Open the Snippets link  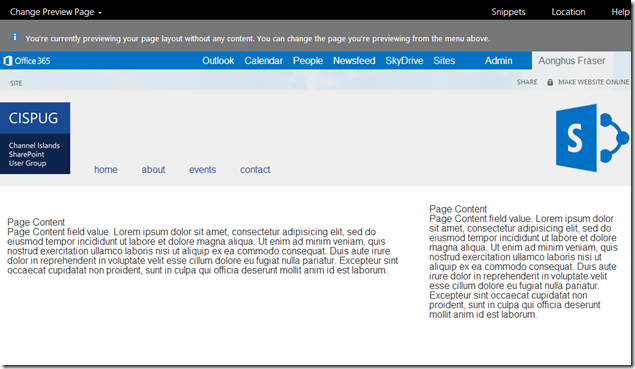(x=508, y=12)
